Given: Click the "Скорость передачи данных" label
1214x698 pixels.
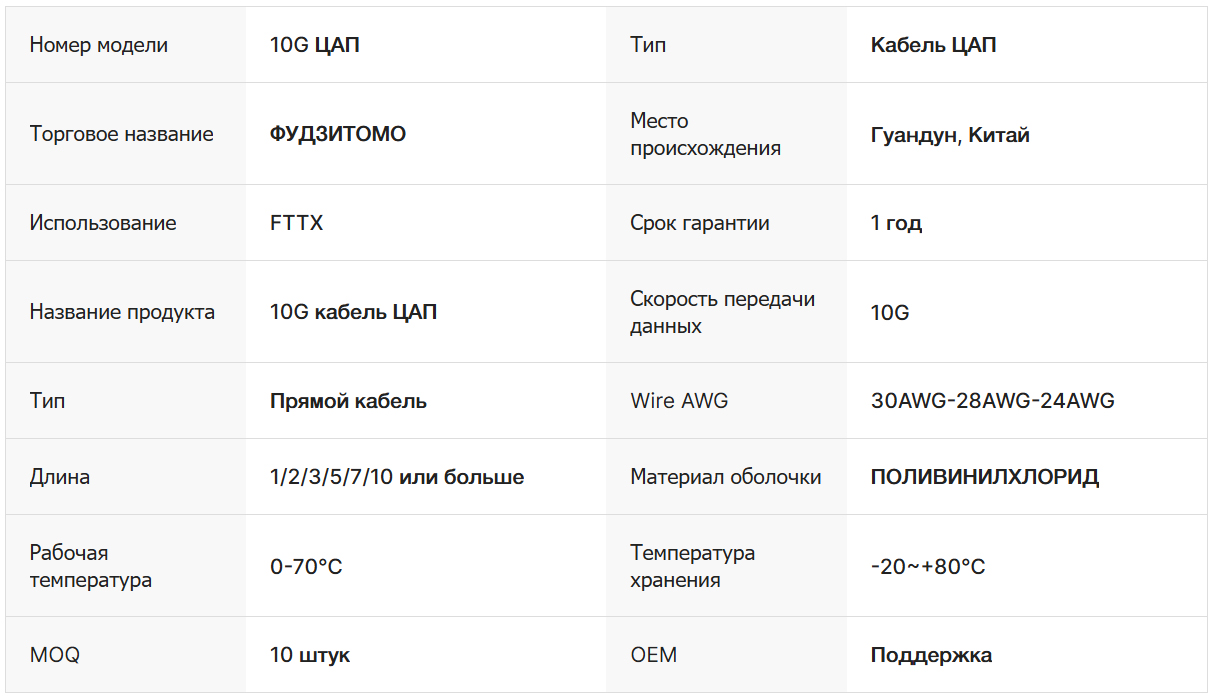Looking at the screenshot, I should point(722,312).
